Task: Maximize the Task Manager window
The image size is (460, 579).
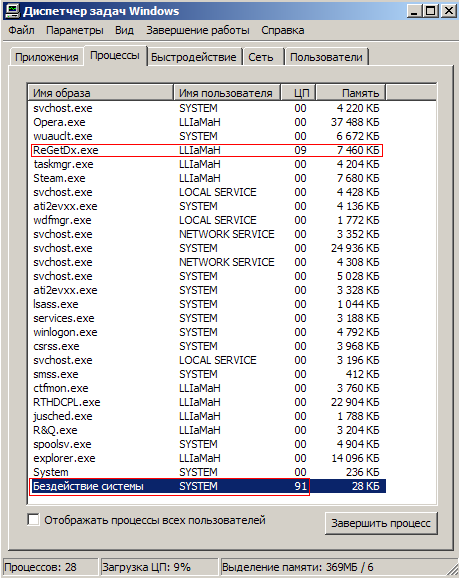Action: click(431, 10)
